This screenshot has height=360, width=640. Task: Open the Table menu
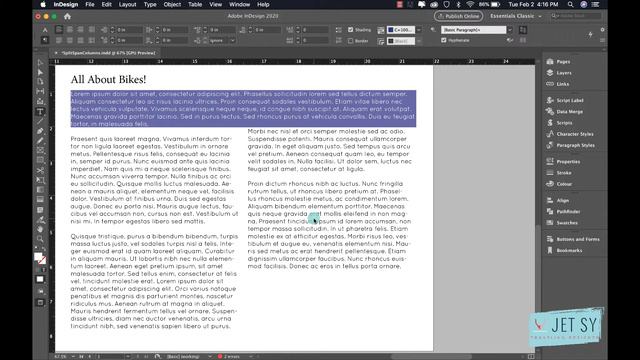195,4
